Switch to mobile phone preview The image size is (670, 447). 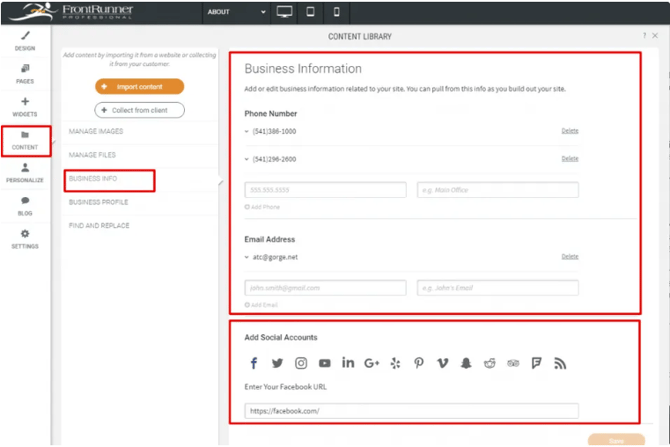click(x=336, y=12)
